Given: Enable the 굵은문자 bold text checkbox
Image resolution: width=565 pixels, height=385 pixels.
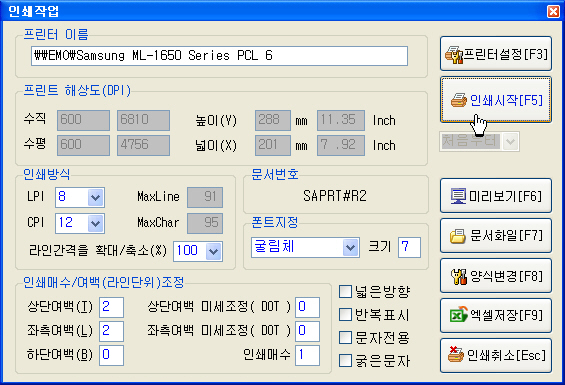Looking at the screenshot, I should [345, 360].
